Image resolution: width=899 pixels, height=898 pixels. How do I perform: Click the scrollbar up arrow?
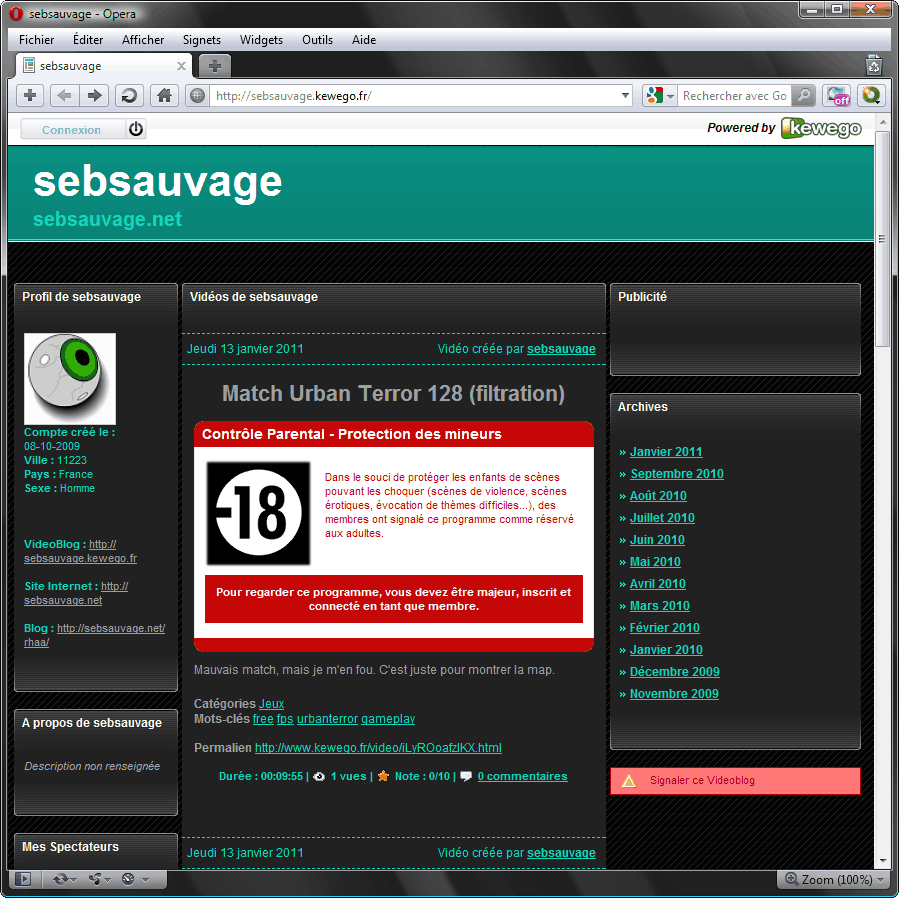click(x=882, y=121)
